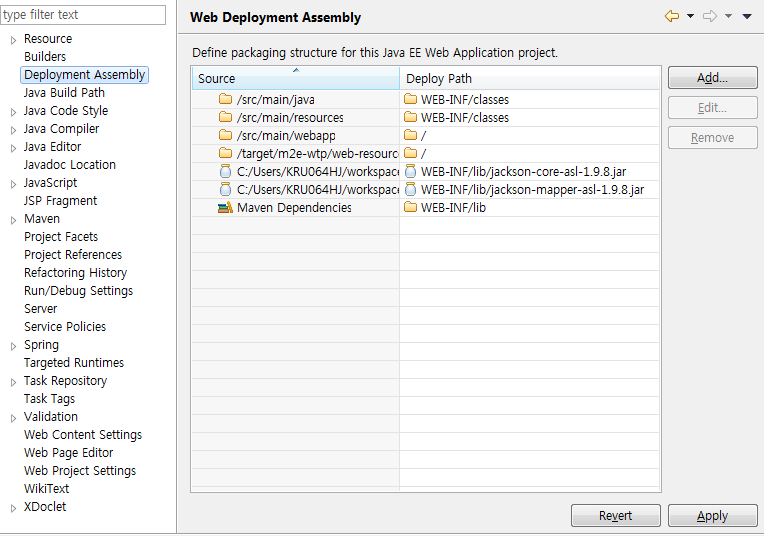Expand the Java Compiler tree node
Image resolution: width=764 pixels, height=536 pixels.
coord(13,130)
